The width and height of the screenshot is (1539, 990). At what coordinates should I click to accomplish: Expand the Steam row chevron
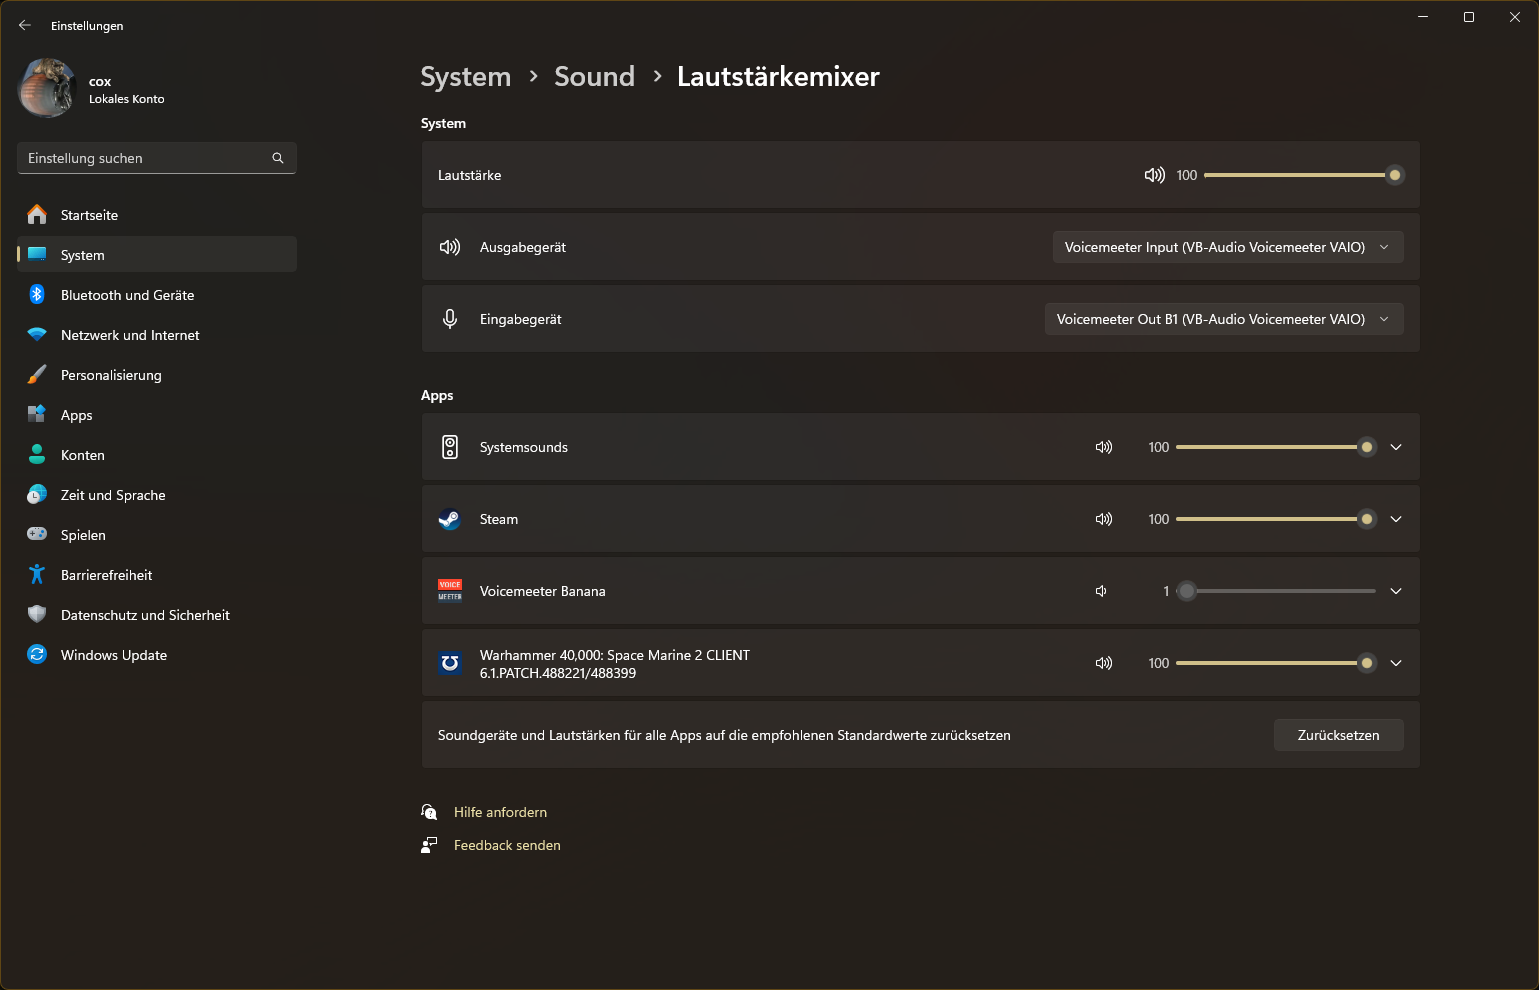coord(1396,519)
